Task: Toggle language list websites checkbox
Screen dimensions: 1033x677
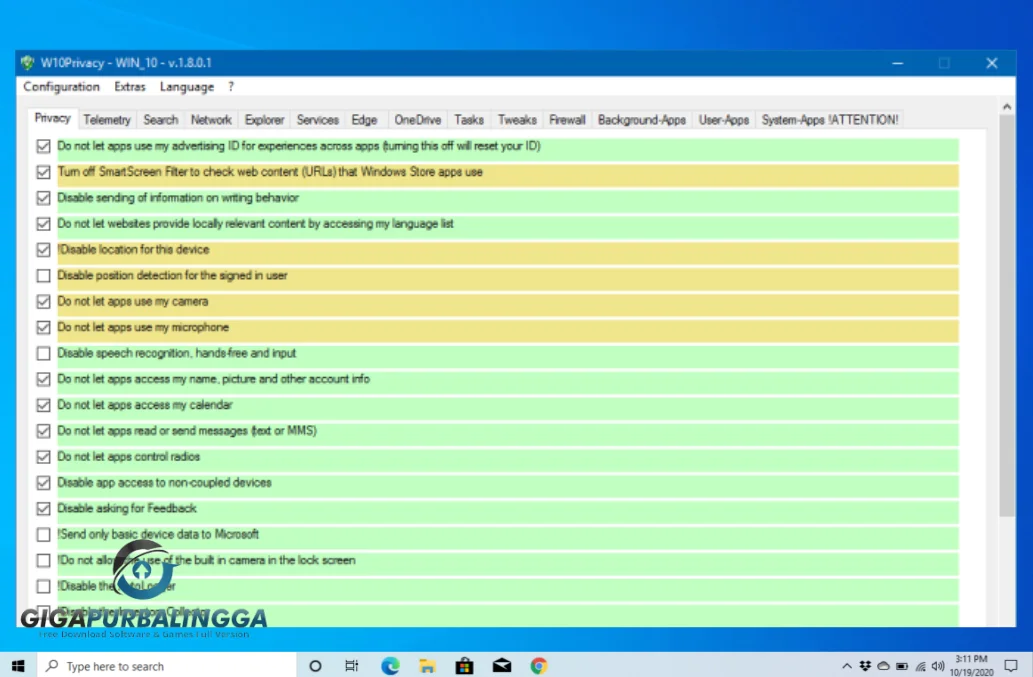Action: (43, 224)
